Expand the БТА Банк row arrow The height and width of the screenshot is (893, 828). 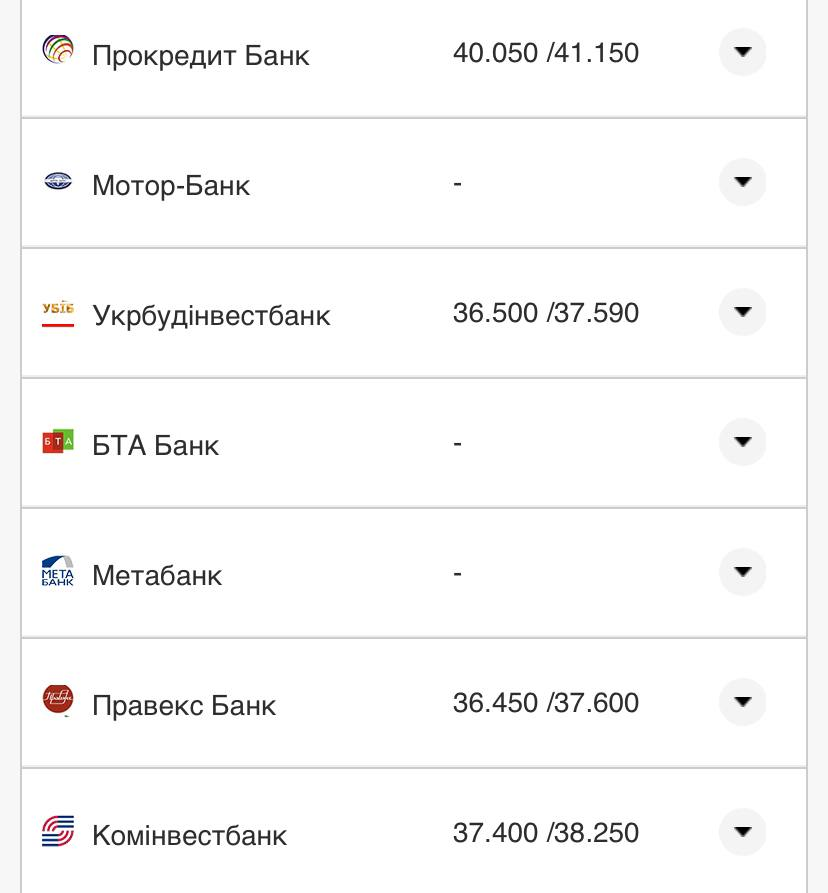742,442
